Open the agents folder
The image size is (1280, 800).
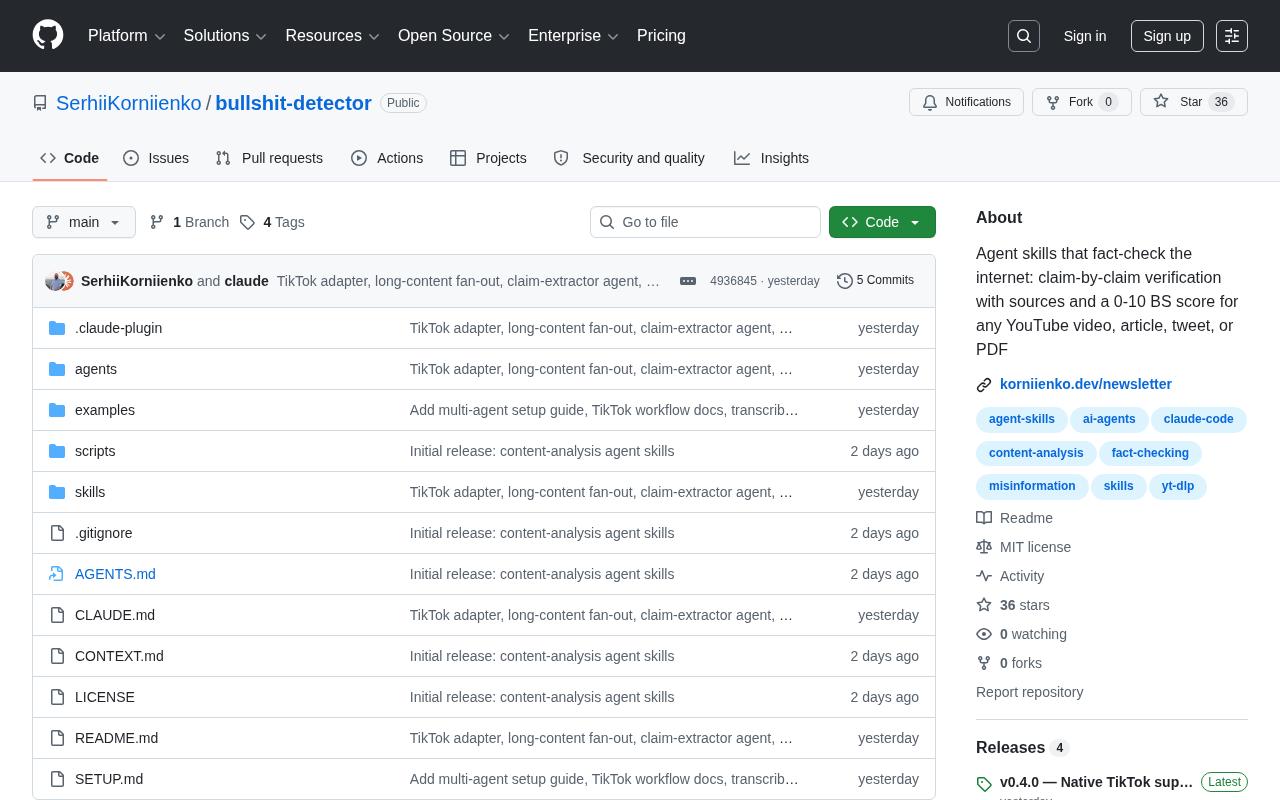(96, 369)
